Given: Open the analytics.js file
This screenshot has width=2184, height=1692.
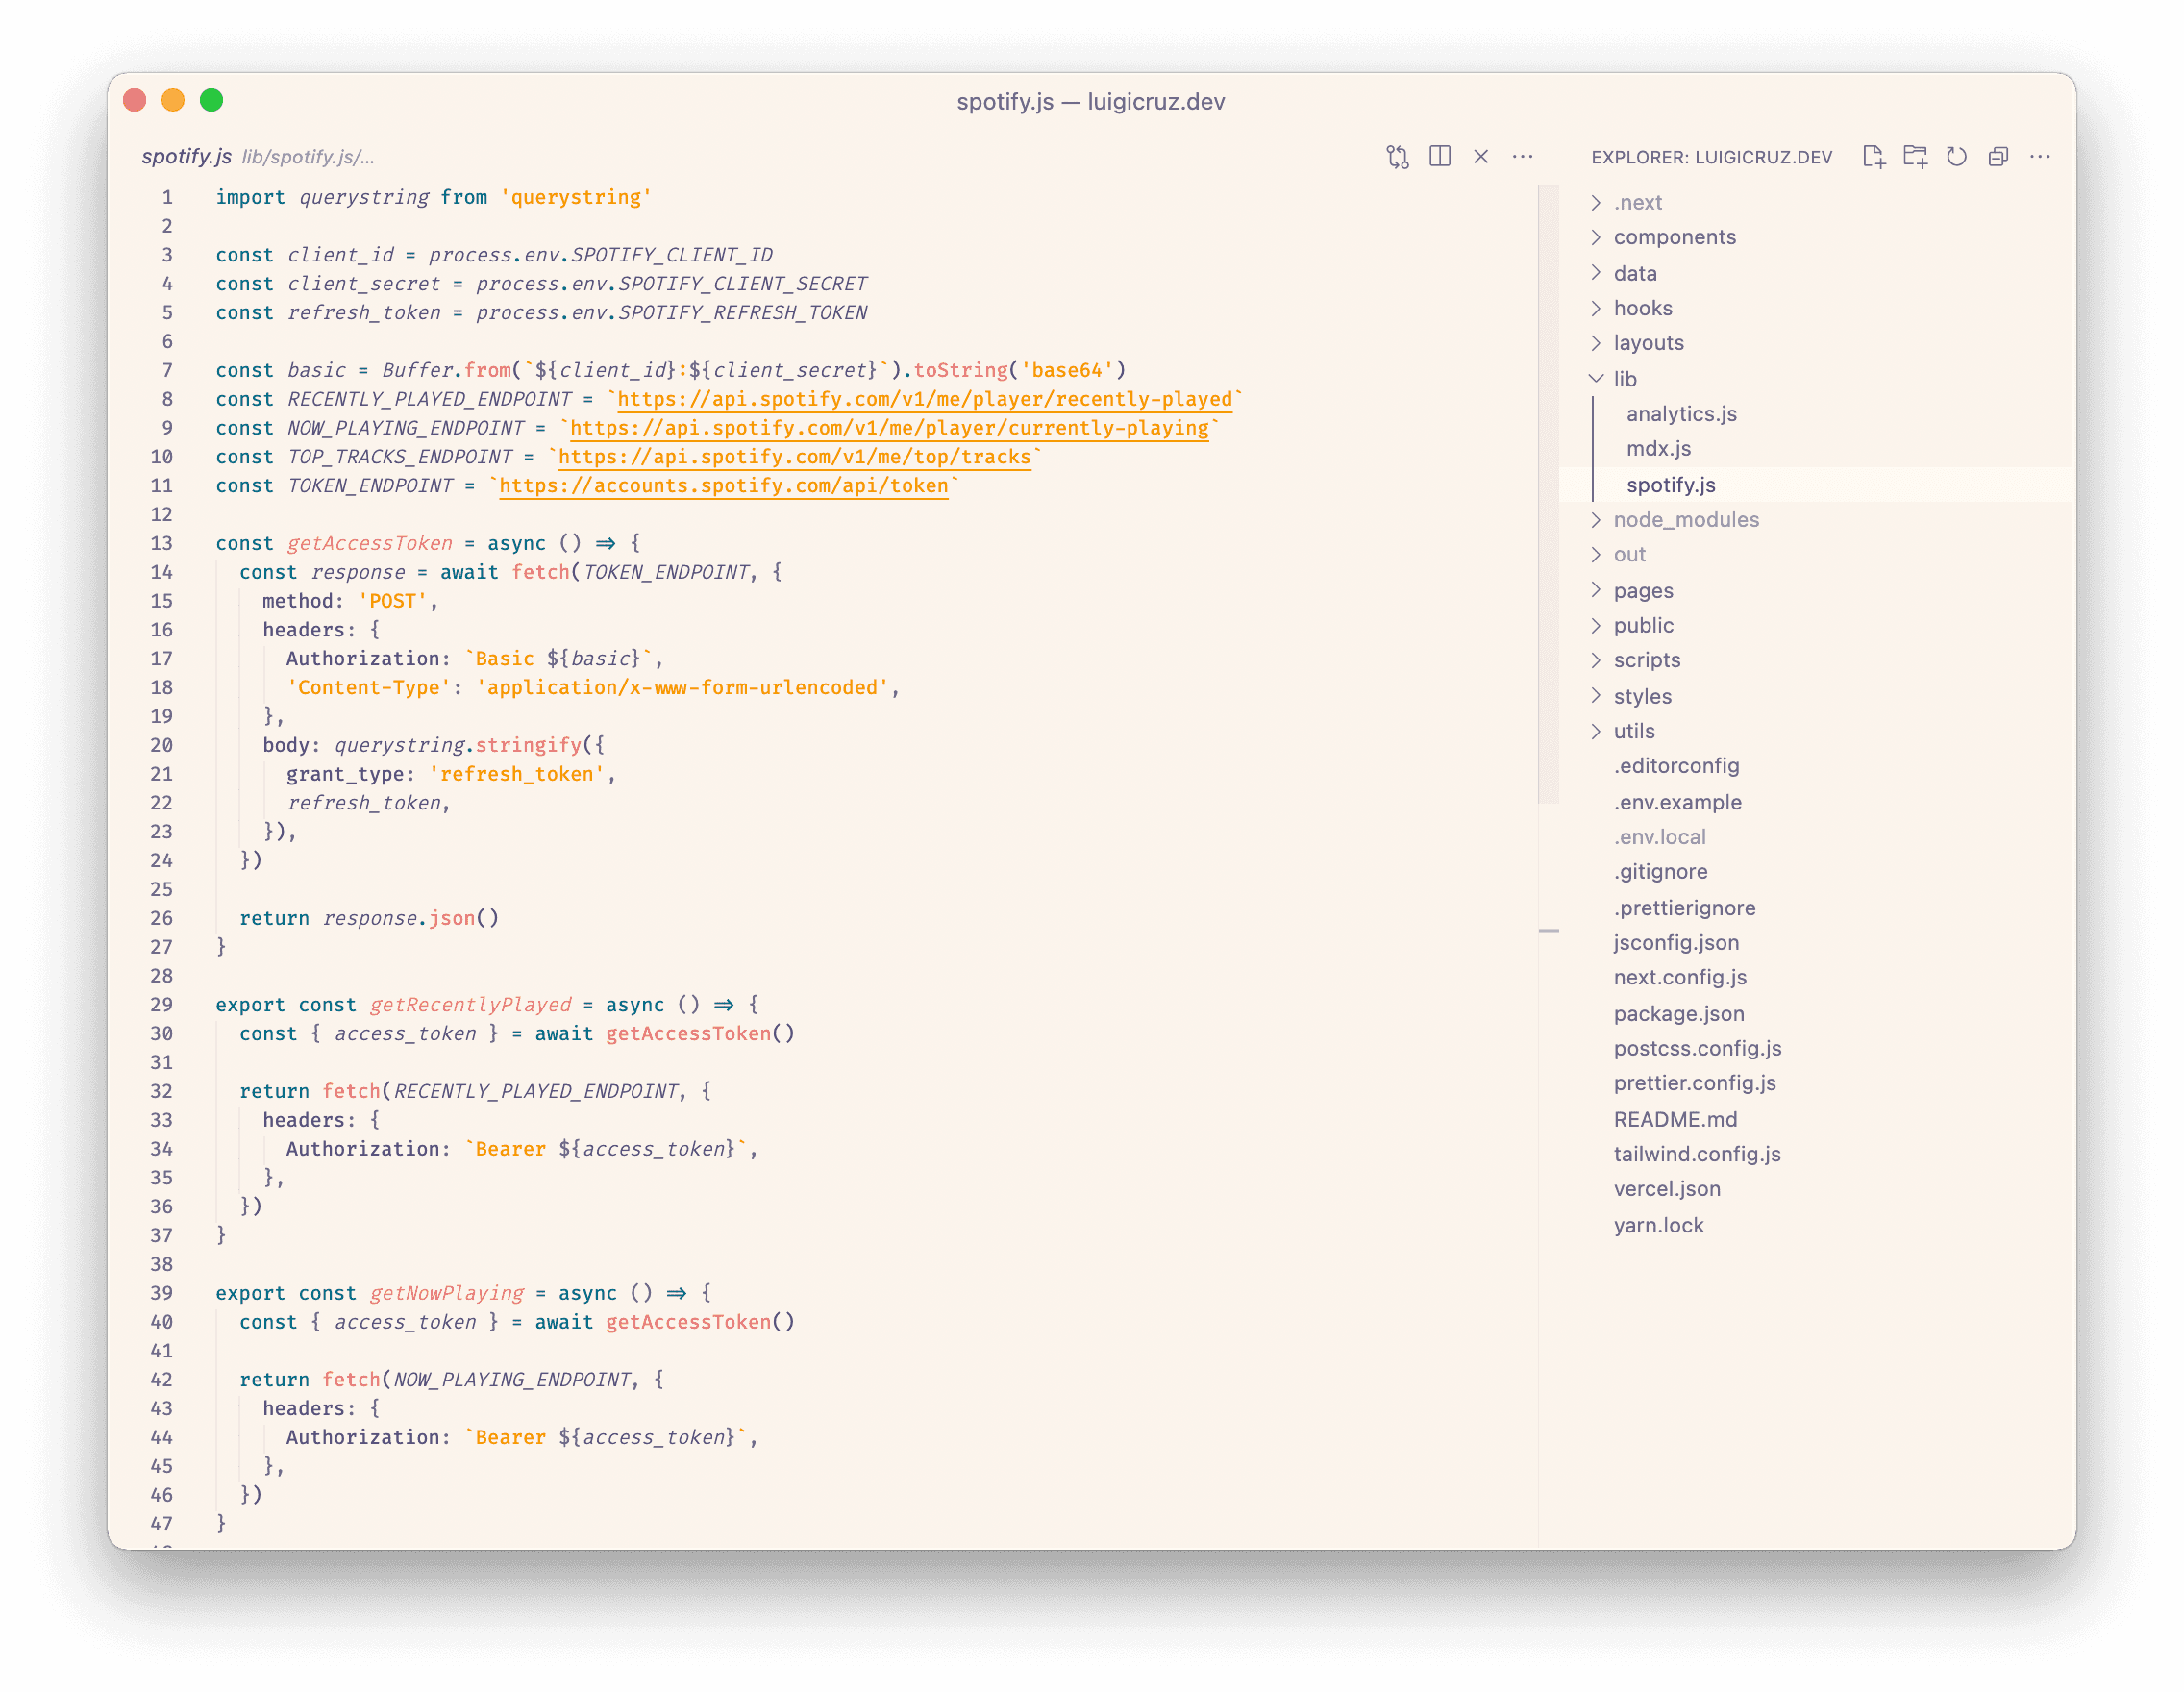Looking at the screenshot, I should pyautogui.click(x=1681, y=413).
